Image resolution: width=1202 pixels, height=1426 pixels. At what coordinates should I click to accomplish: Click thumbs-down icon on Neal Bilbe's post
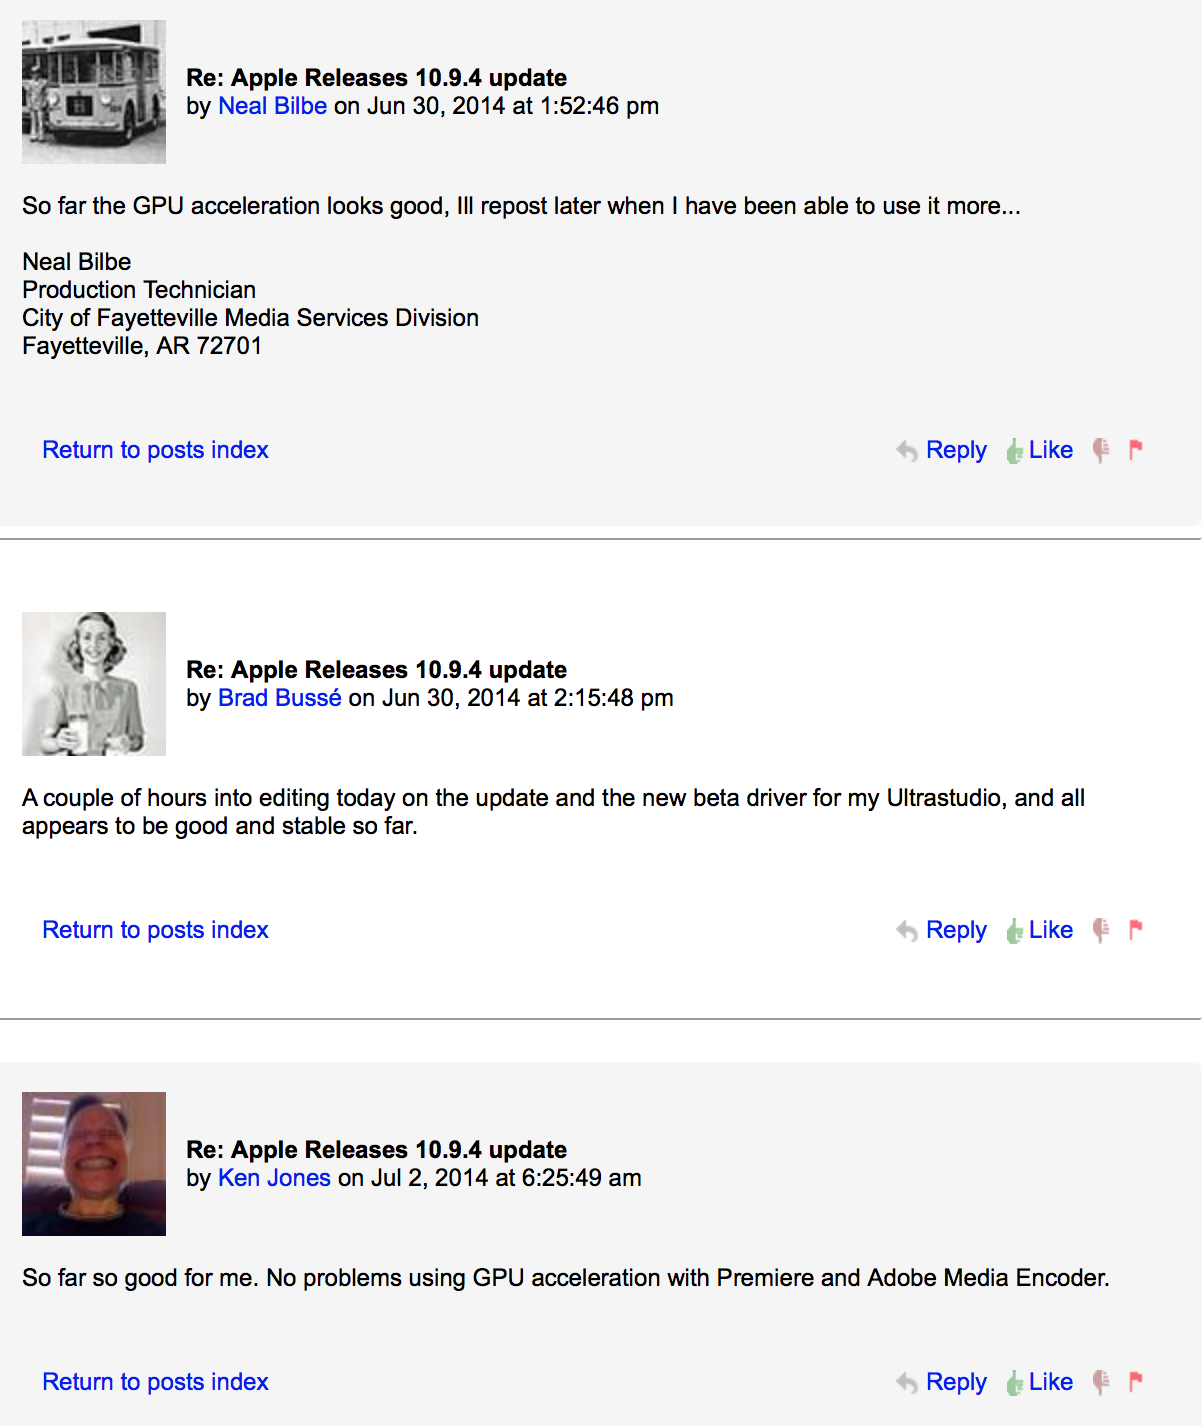1101,451
